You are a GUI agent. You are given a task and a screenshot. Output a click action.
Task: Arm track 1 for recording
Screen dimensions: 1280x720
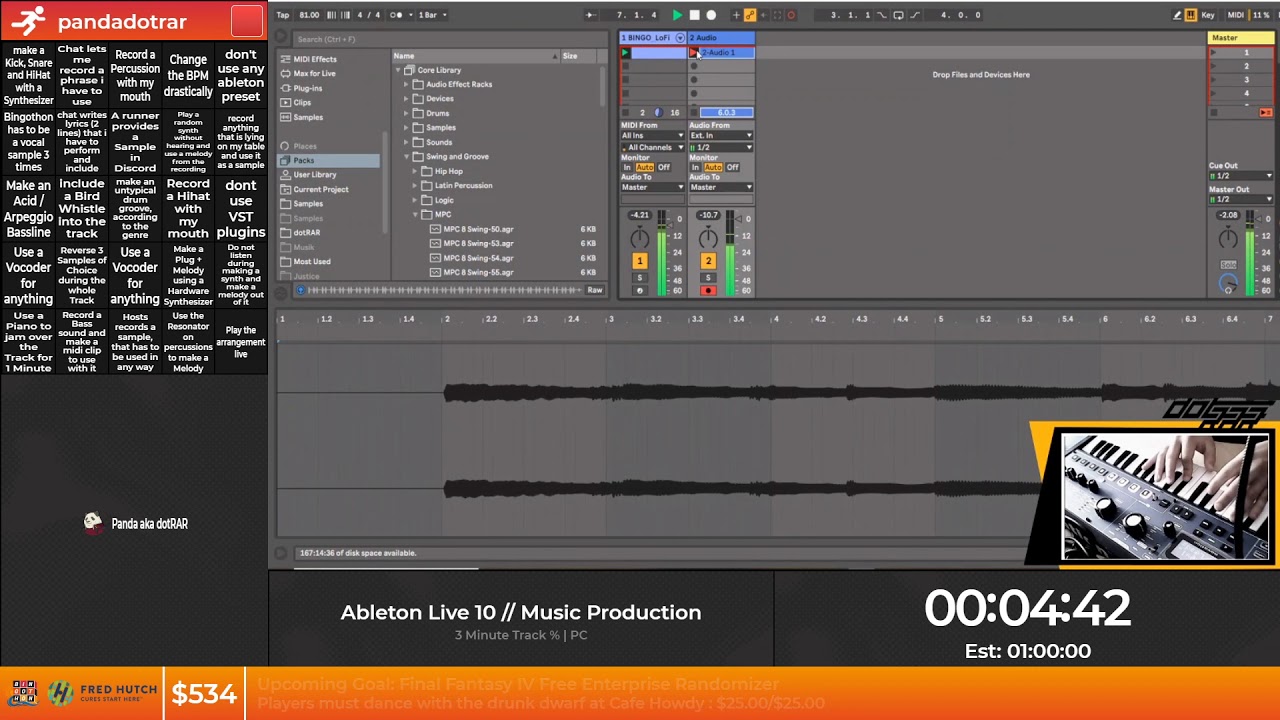point(639,291)
